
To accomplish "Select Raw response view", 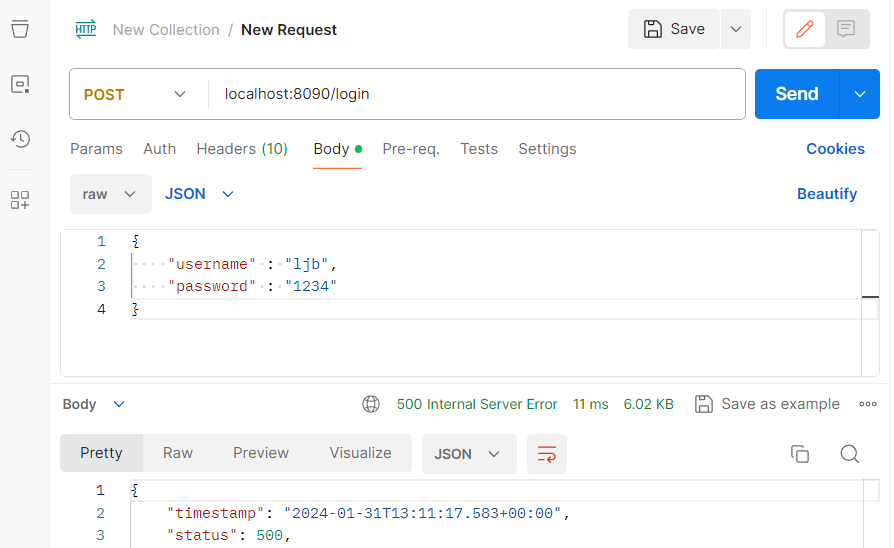I will click(178, 453).
